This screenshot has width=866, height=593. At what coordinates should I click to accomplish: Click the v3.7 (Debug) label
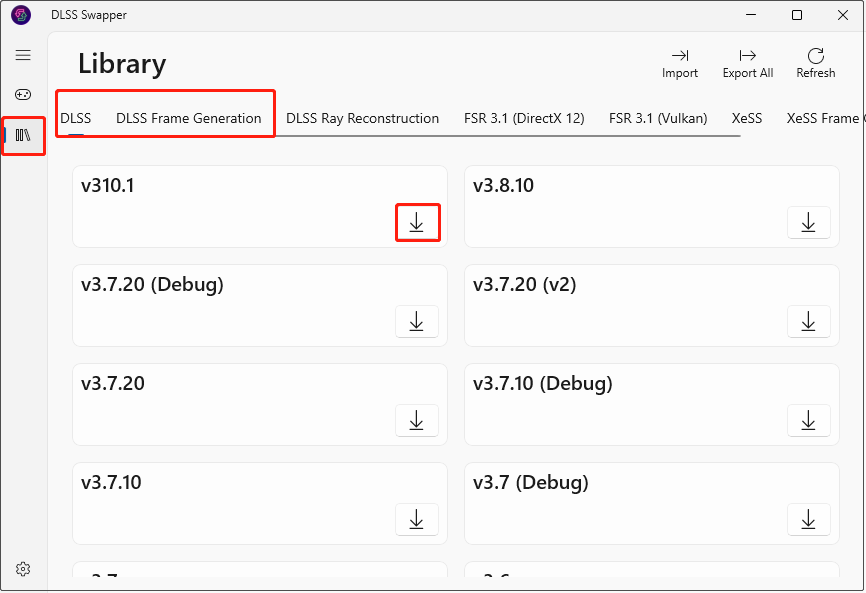[531, 482]
